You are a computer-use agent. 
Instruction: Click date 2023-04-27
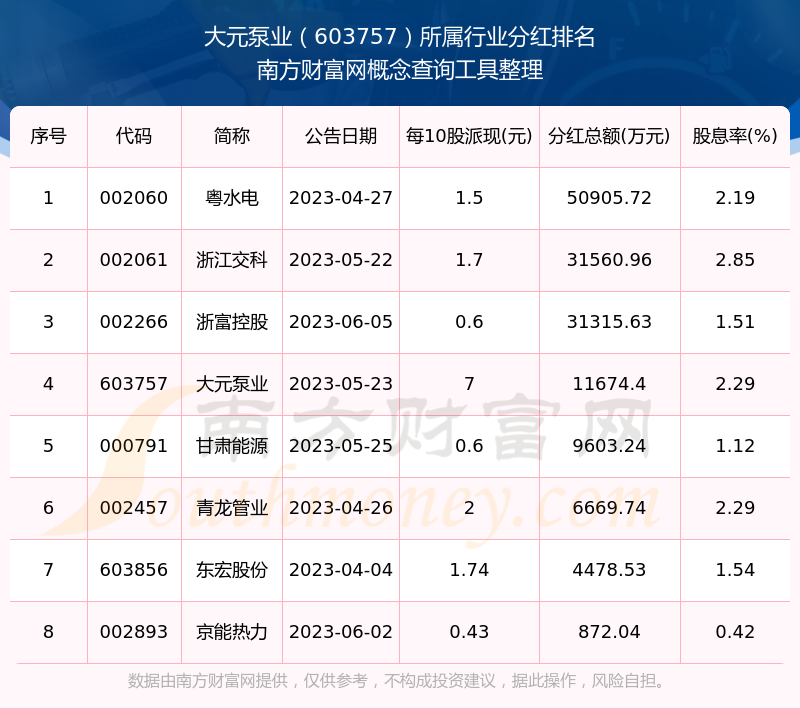coord(341,198)
